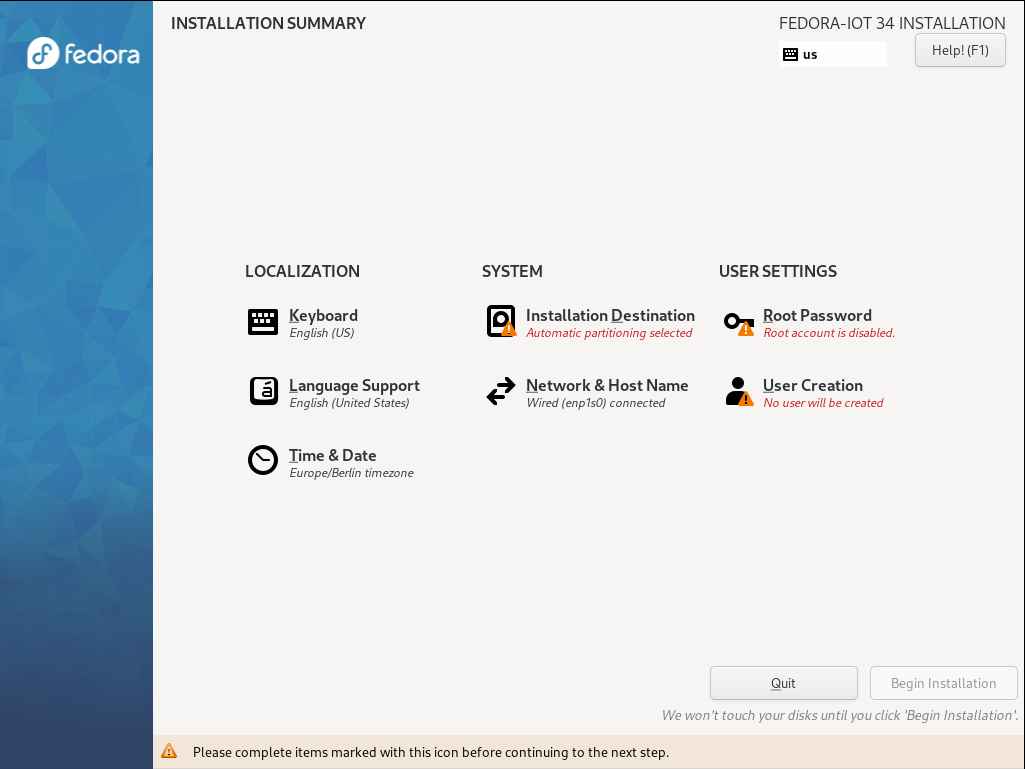Viewport: 1025px width, 769px height.
Task: Click the warning triangle in the bottom bar
Action: pos(169,751)
